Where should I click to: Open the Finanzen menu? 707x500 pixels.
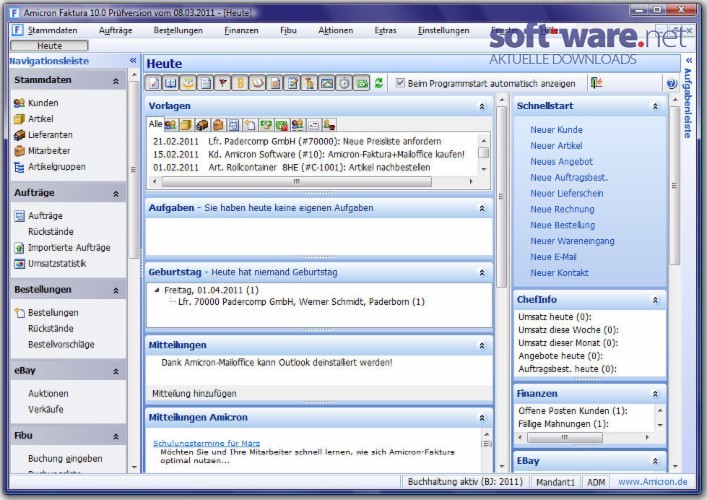[241, 30]
